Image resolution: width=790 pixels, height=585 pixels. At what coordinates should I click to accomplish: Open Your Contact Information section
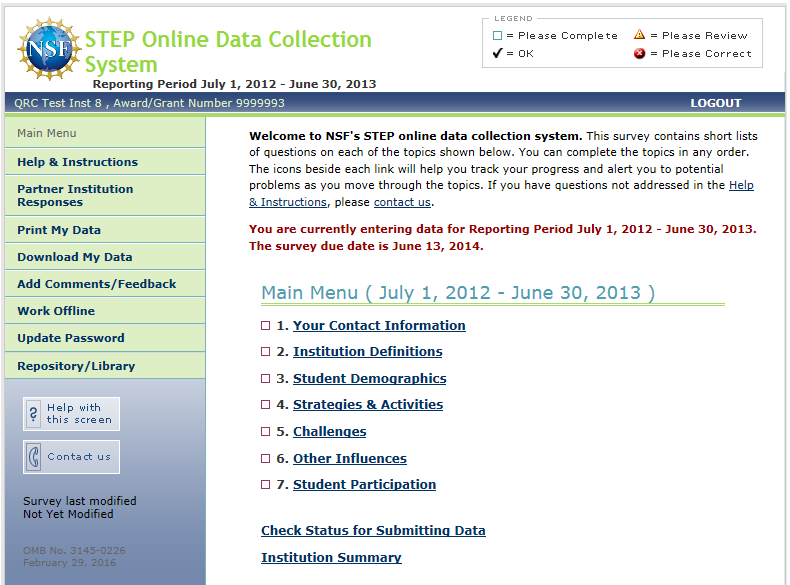coord(379,326)
